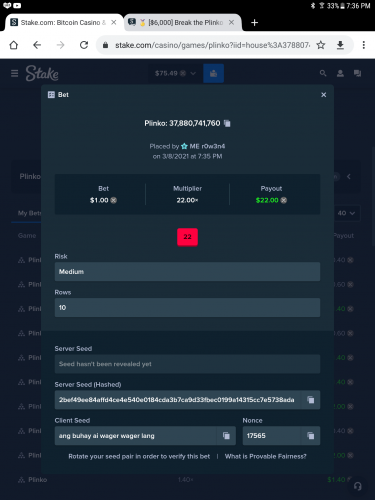Switch to the [$6,000] Break the Plinko tab
Viewport: 375px width, 500px height.
tap(182, 22)
